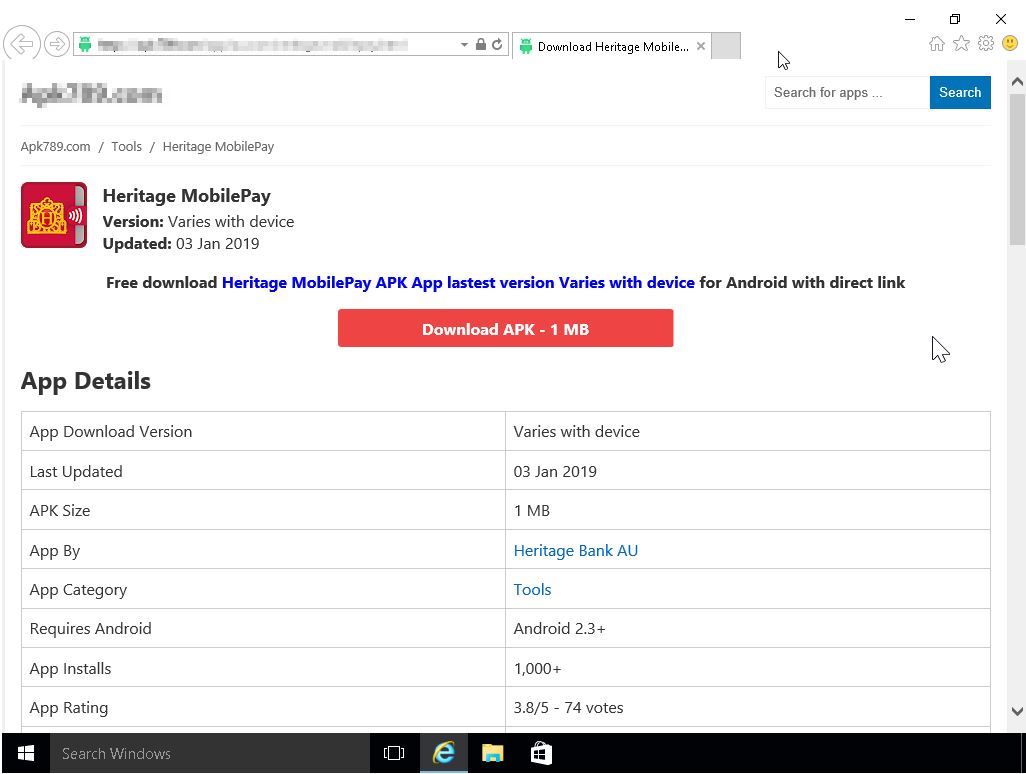Image resolution: width=1026 pixels, height=774 pixels.
Task: Refresh the page with the reload icon
Action: (497, 44)
